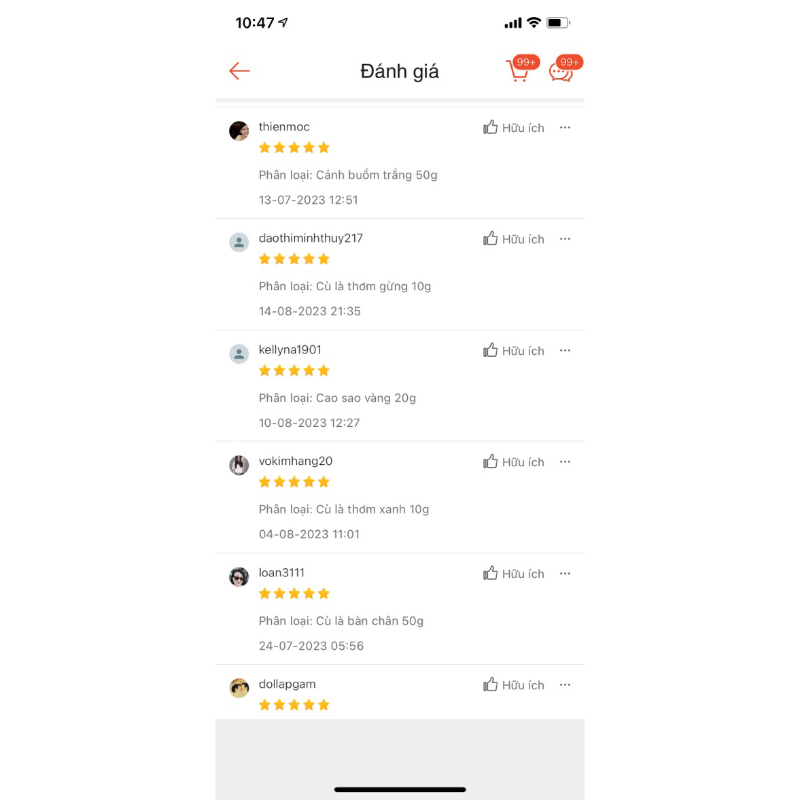
Task: Mark vokimhang20's review as Hữu ích
Action: tap(514, 462)
